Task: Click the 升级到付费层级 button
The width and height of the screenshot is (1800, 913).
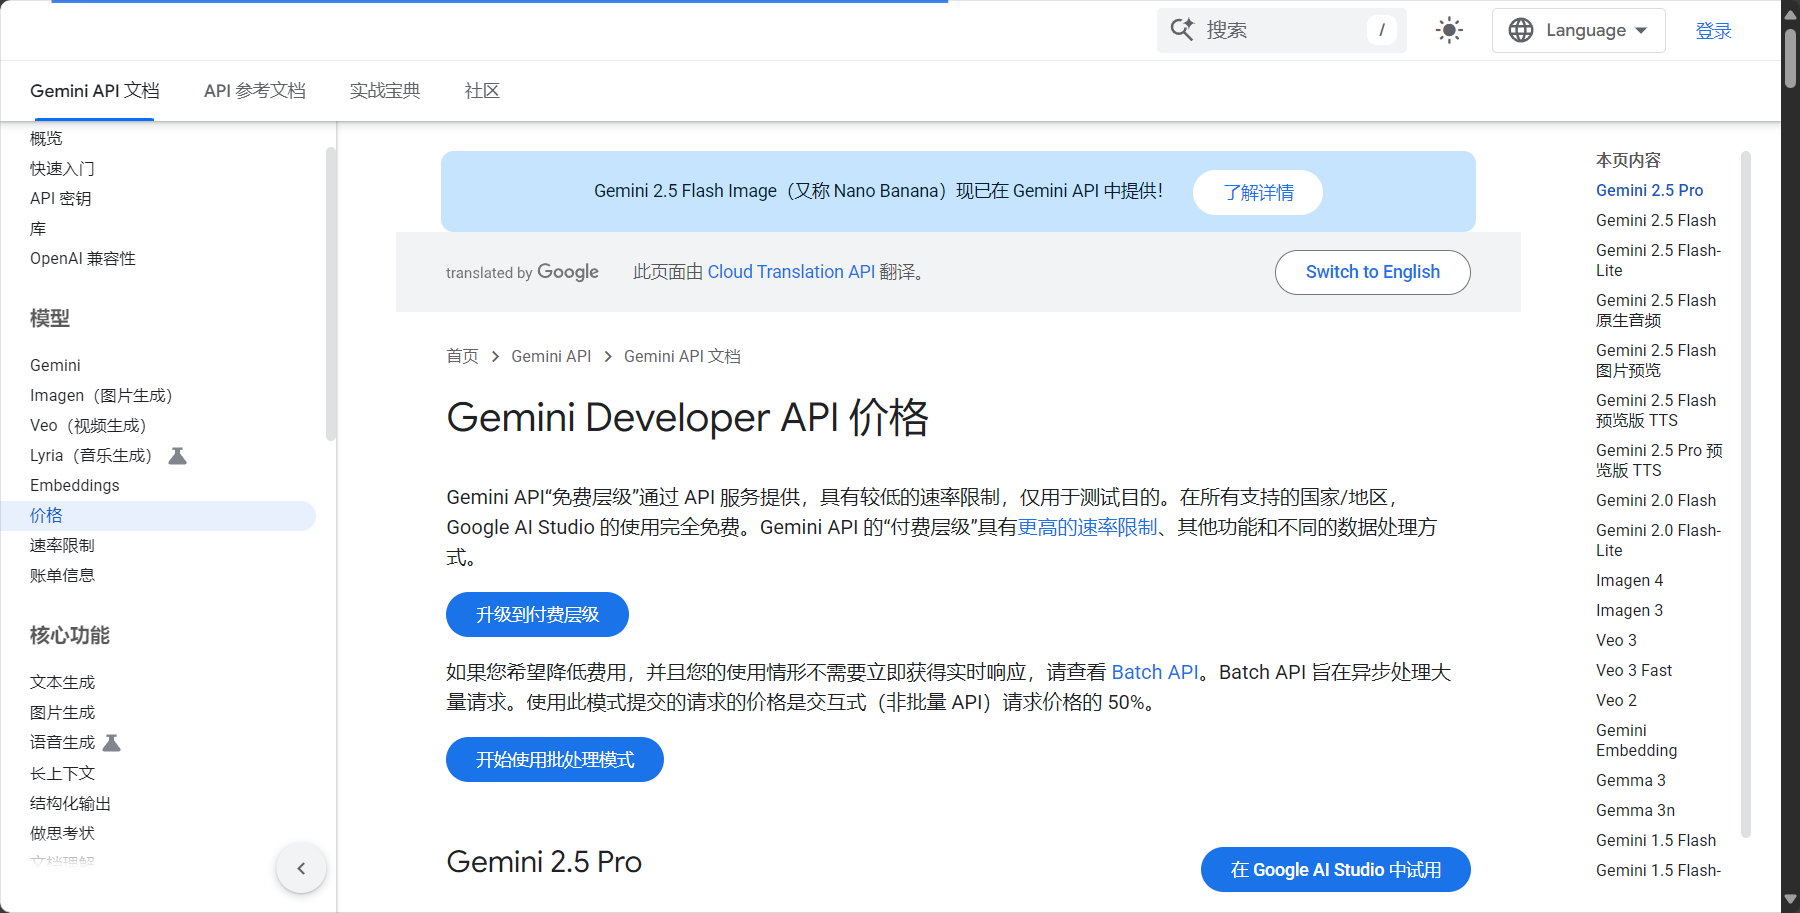Action: [537, 614]
